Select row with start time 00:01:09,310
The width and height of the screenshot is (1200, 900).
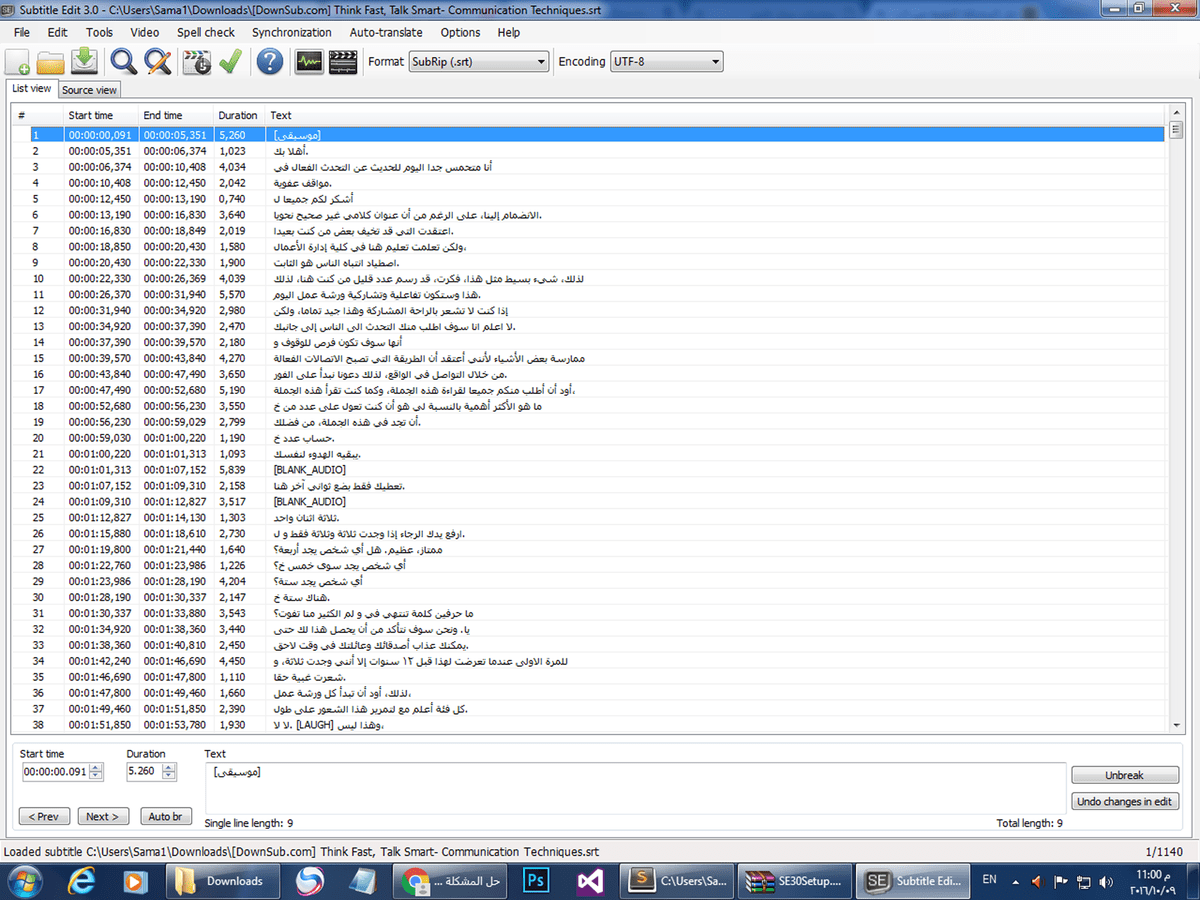point(590,501)
